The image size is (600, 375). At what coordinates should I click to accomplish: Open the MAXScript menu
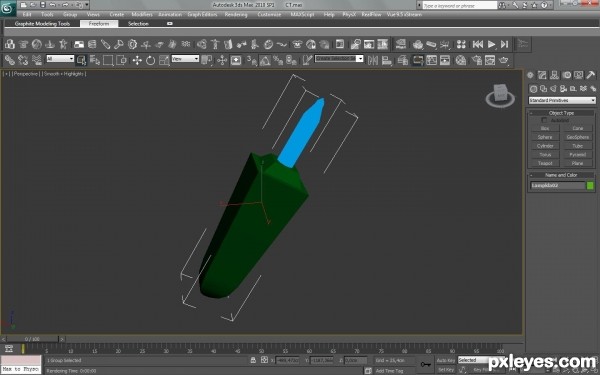tap(302, 15)
